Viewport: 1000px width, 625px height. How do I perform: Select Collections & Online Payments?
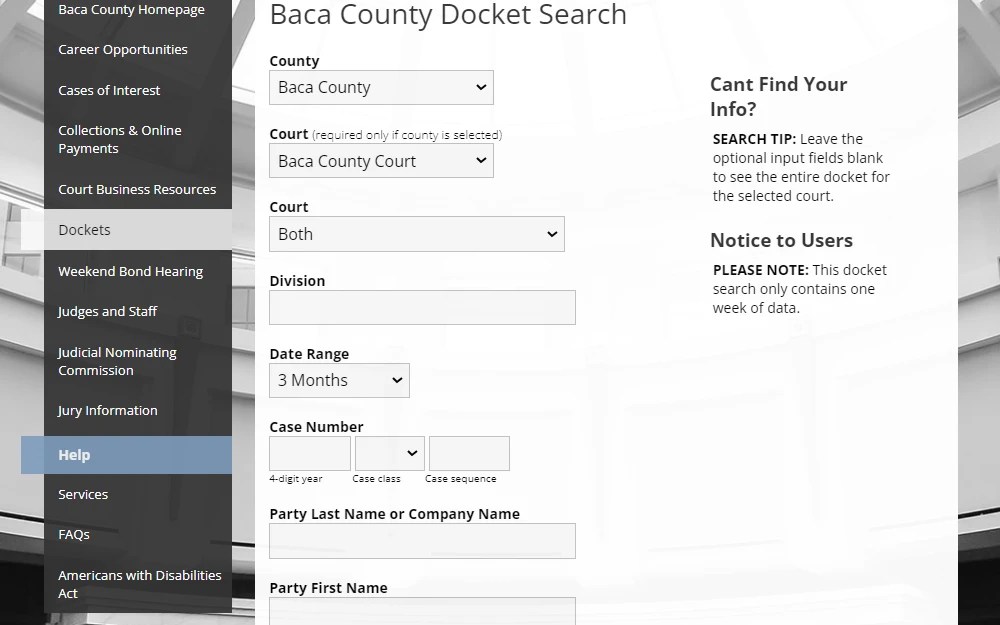click(x=120, y=139)
